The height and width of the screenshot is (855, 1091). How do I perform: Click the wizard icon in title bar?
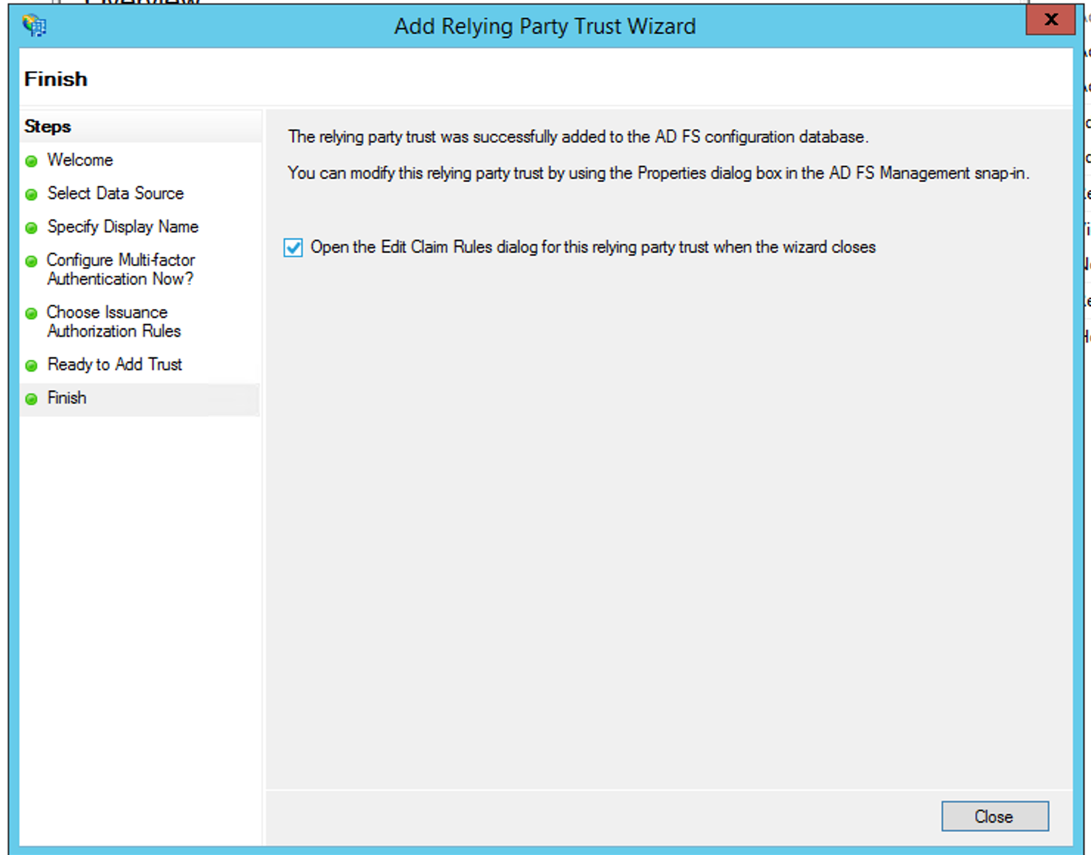[34, 26]
